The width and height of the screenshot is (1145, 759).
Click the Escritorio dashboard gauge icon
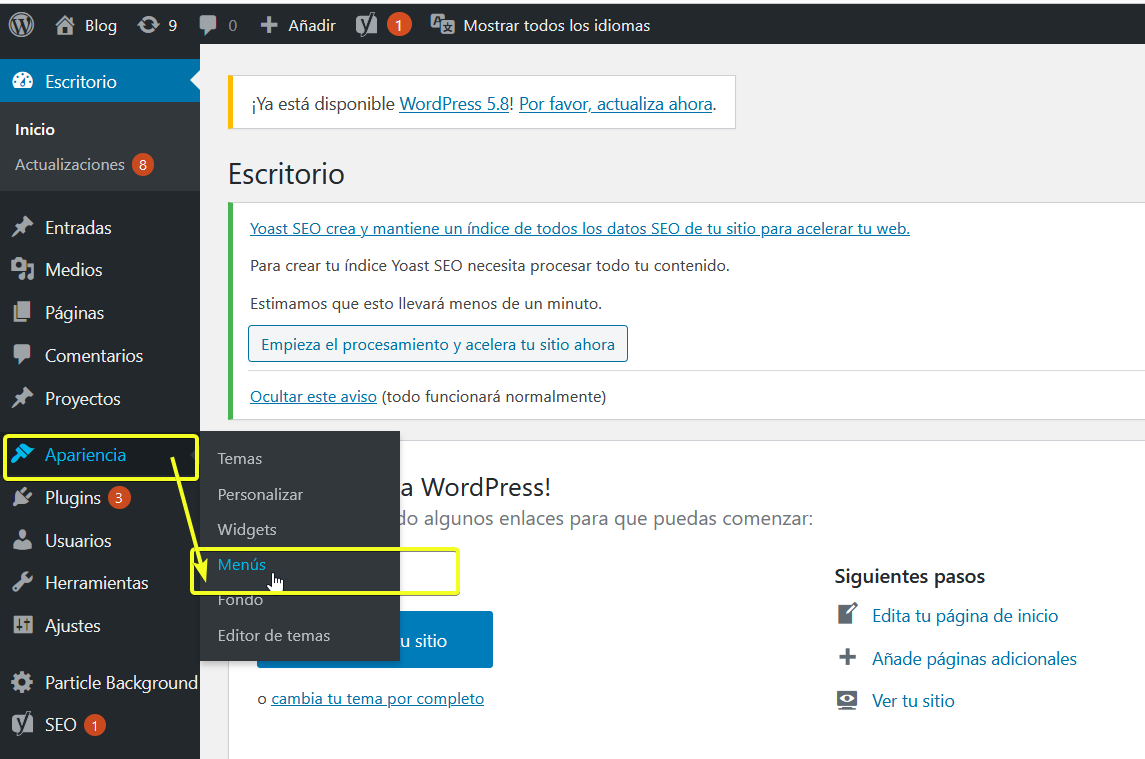tap(23, 81)
